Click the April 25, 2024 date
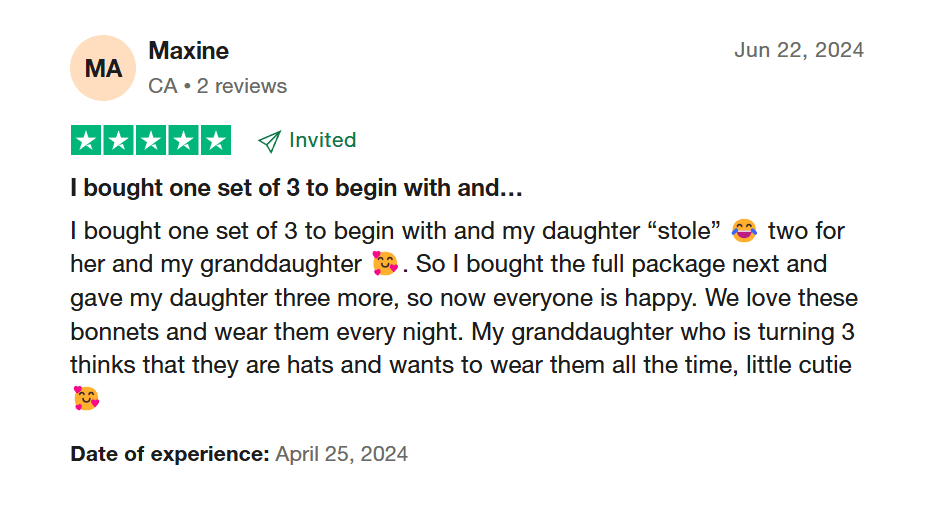This screenshot has height=512, width=952. [341, 454]
